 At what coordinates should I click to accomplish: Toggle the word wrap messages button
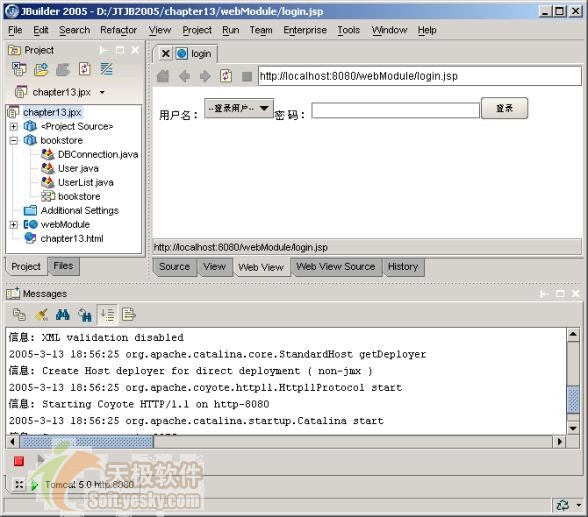pos(107,314)
